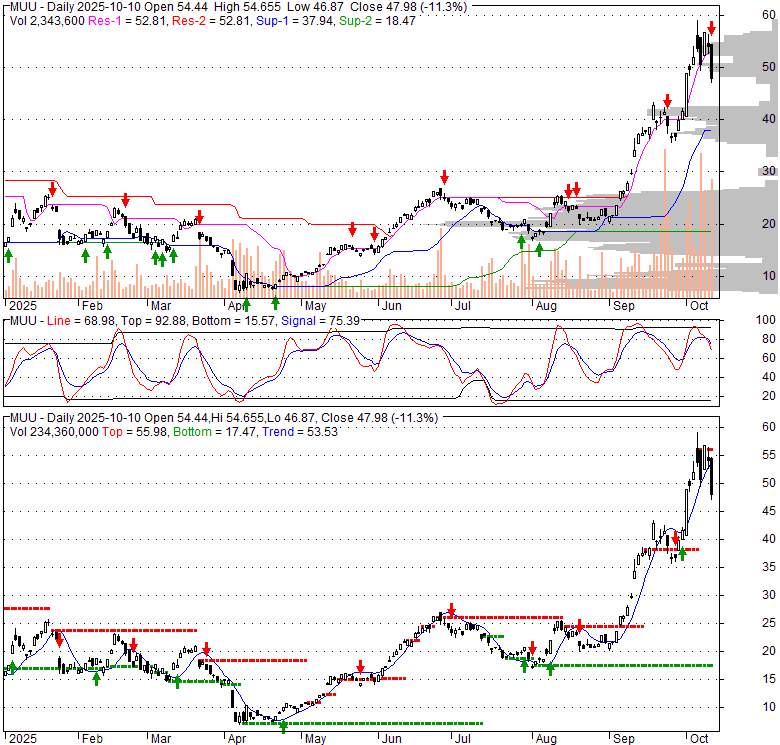The image size is (780, 745).
Task: Click the green buy arrow in late September, bottom chart
Action: coord(683,551)
